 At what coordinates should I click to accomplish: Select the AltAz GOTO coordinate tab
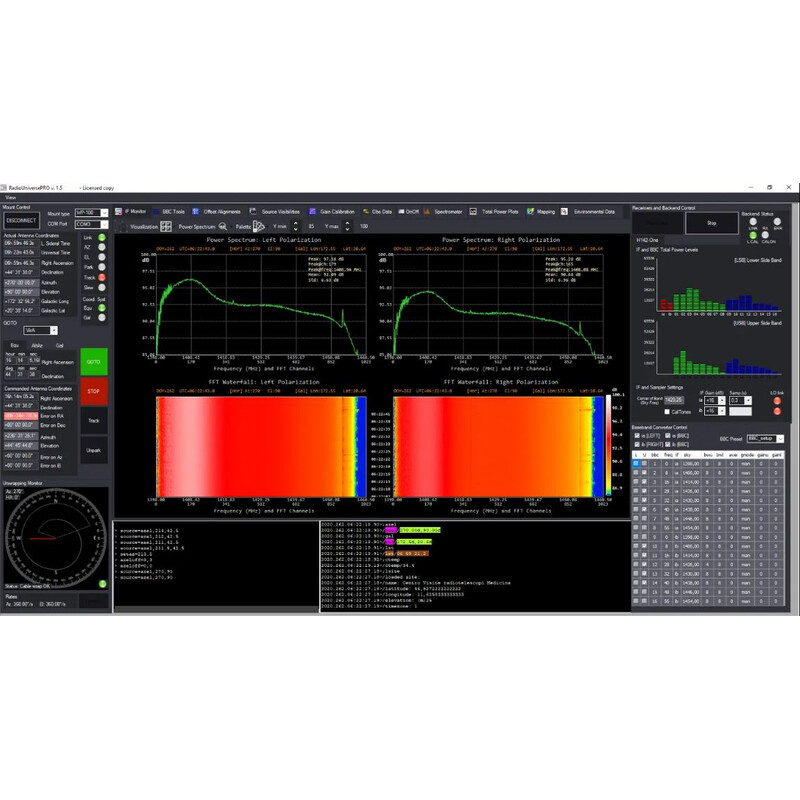coord(37,345)
